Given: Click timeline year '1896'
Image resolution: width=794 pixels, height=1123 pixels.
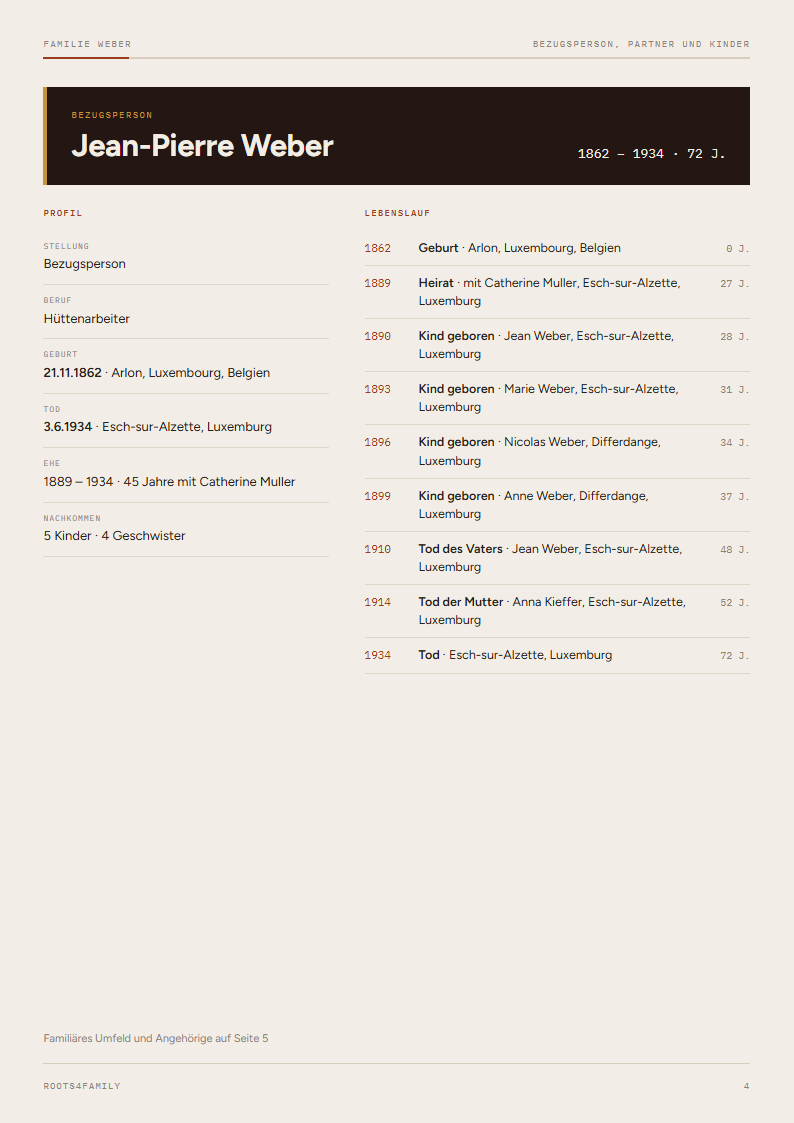Looking at the screenshot, I should pyautogui.click(x=377, y=443).
